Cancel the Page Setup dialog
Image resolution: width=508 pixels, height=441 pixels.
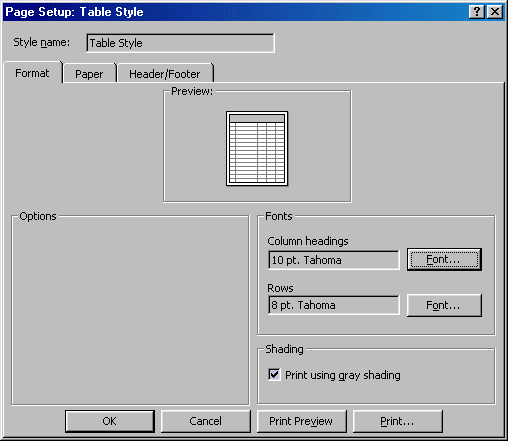click(x=206, y=421)
